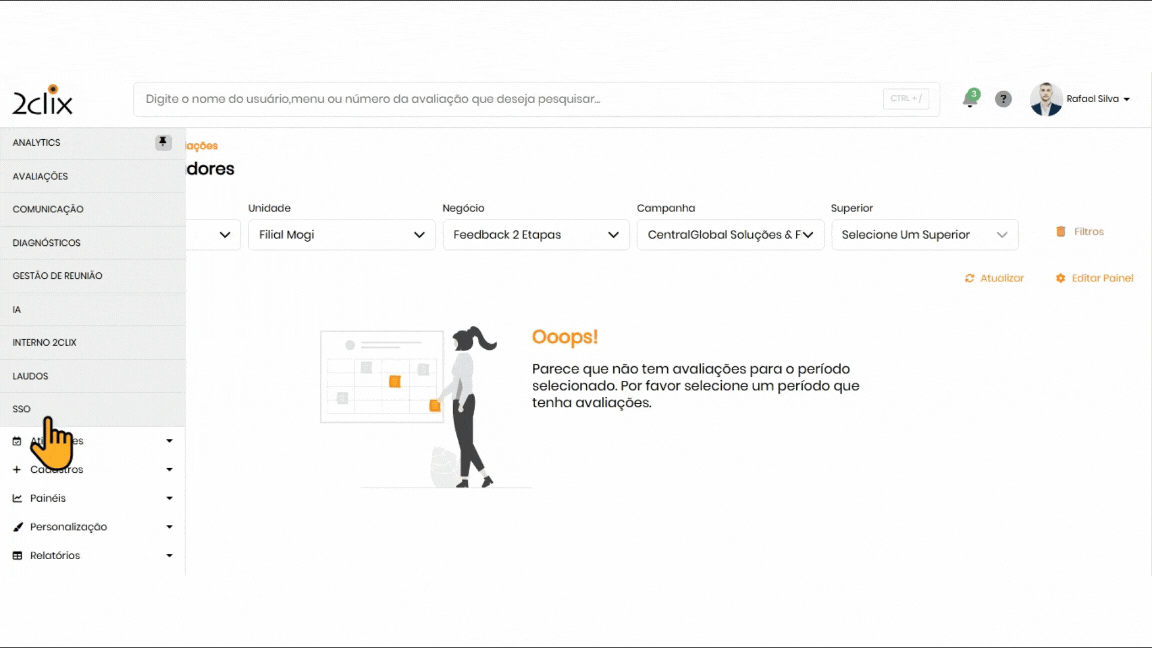Click the help question mark icon

tap(1003, 99)
